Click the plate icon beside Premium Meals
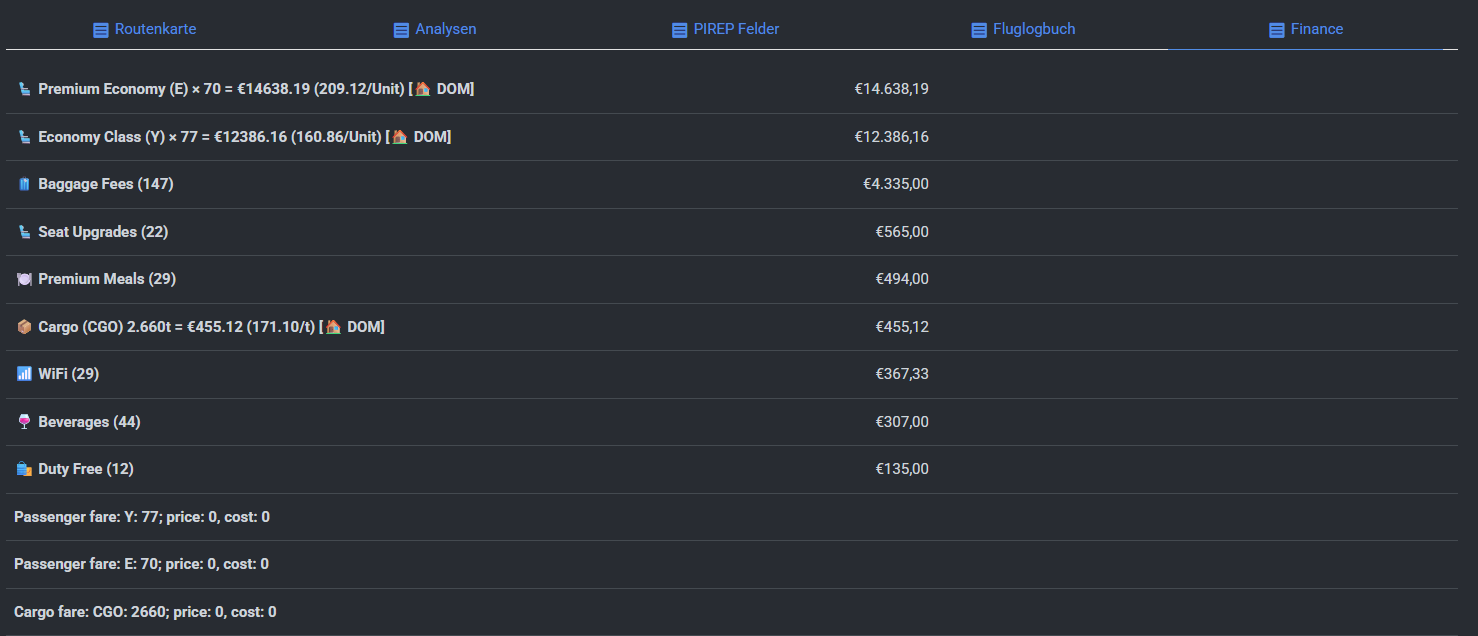Image resolution: width=1478 pixels, height=636 pixels. 24,279
